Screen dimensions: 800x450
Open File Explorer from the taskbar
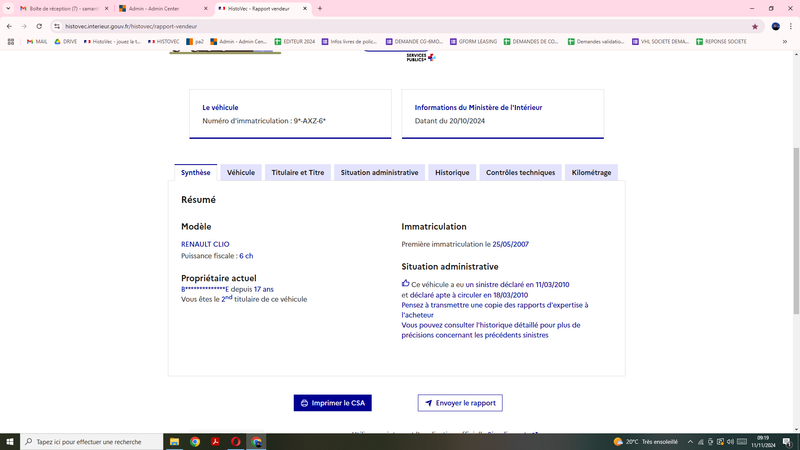(174, 442)
